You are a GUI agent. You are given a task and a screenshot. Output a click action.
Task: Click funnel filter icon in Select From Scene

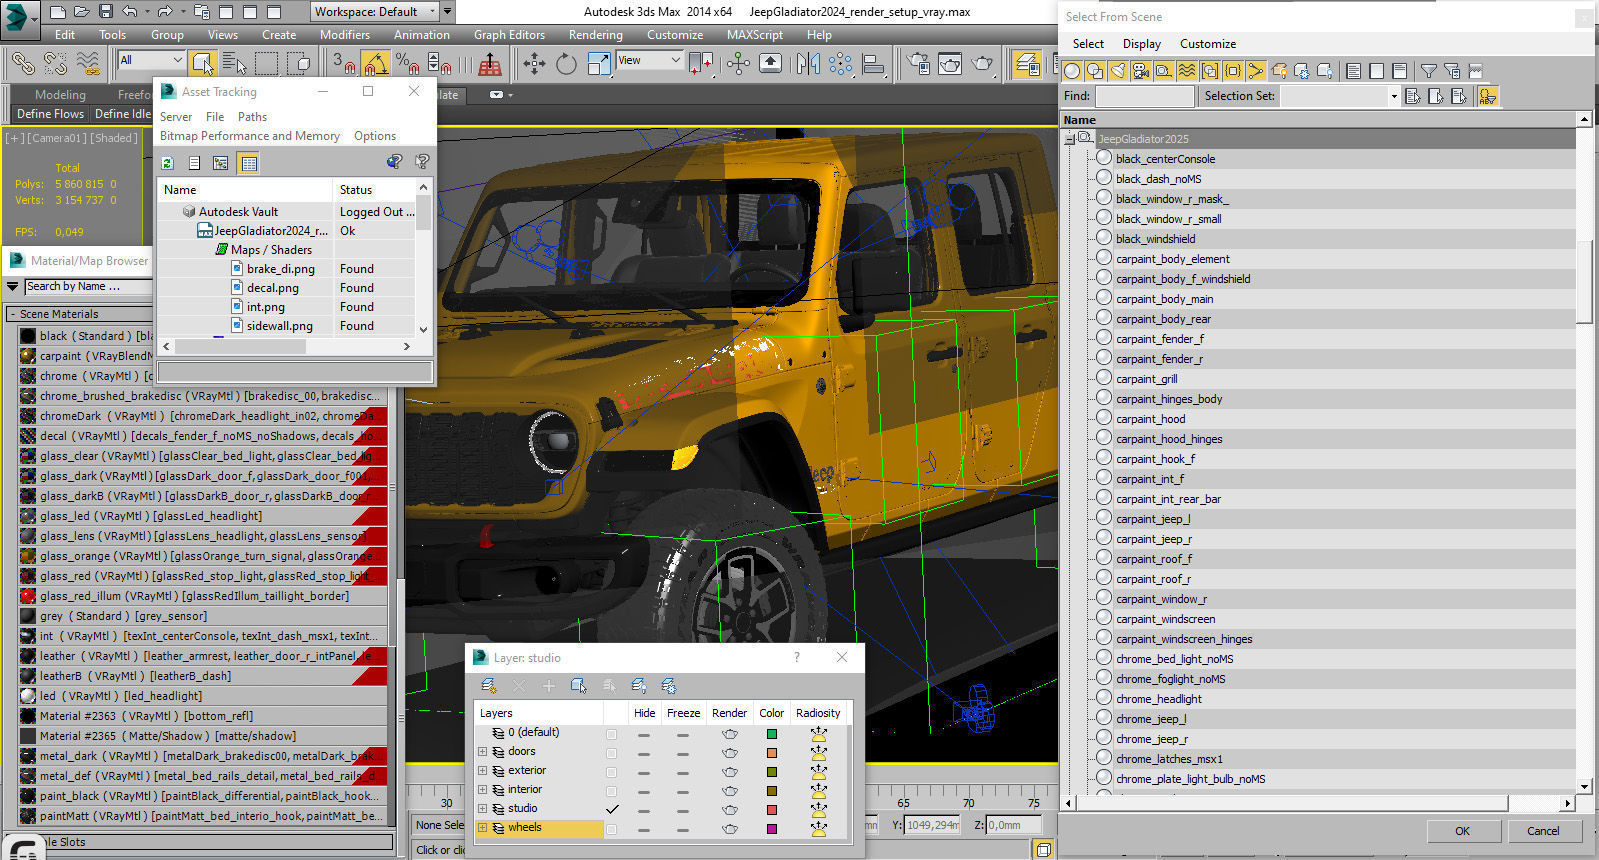point(1428,71)
